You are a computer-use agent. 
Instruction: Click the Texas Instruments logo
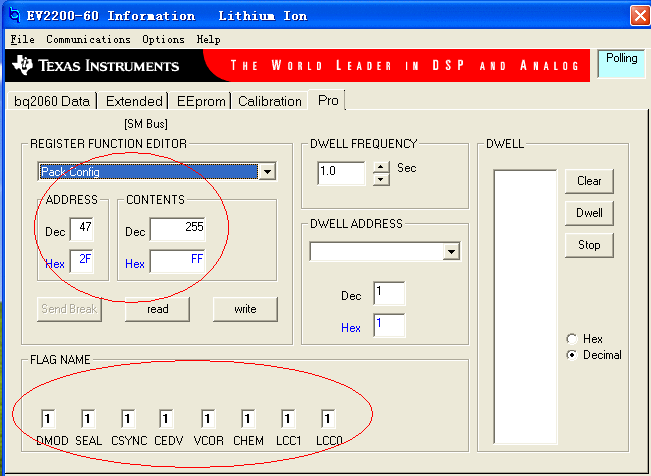(x=95, y=65)
